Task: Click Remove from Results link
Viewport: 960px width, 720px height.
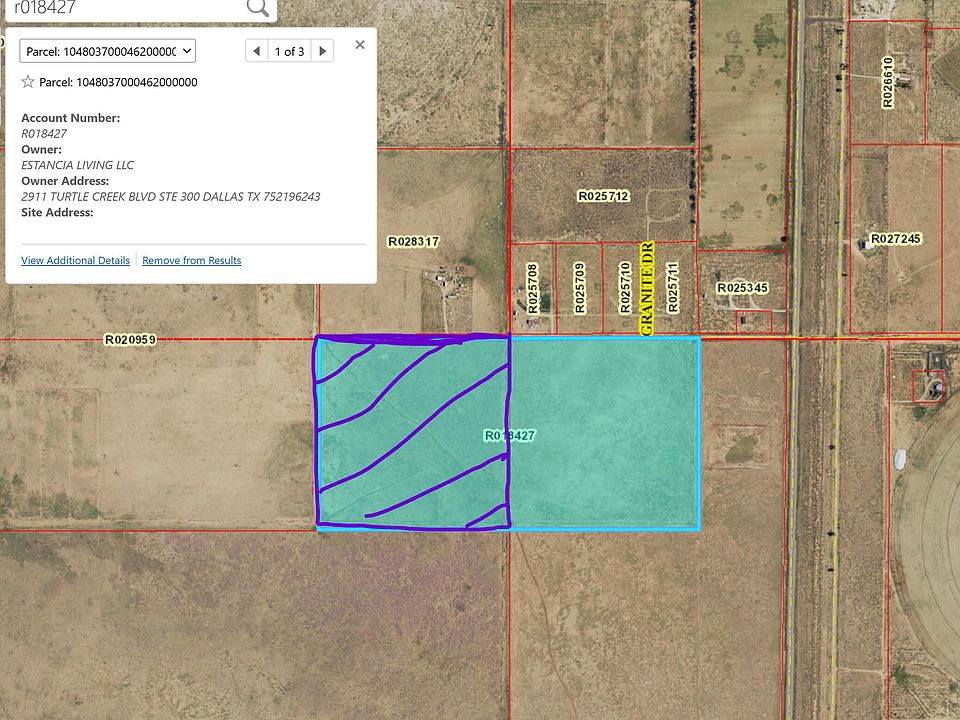Action: point(191,260)
